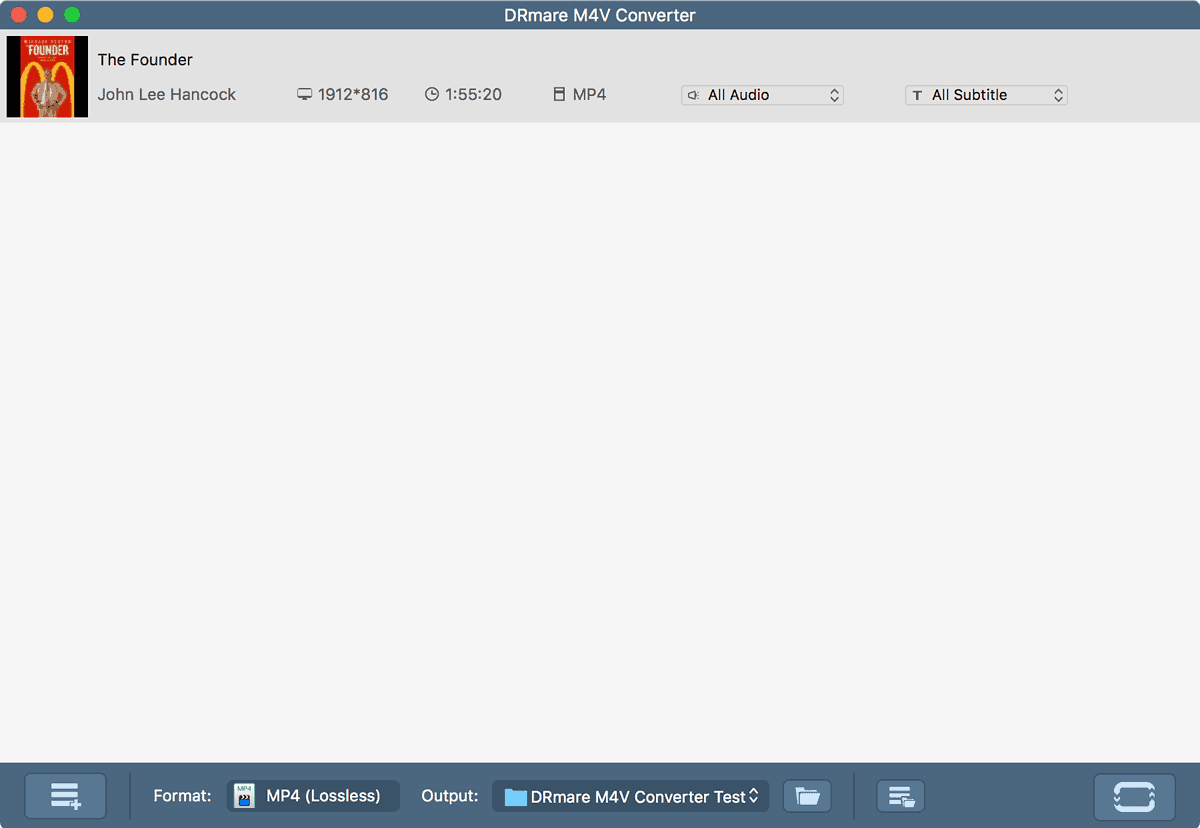Click the add files icon
The image size is (1200, 828).
(x=65, y=797)
